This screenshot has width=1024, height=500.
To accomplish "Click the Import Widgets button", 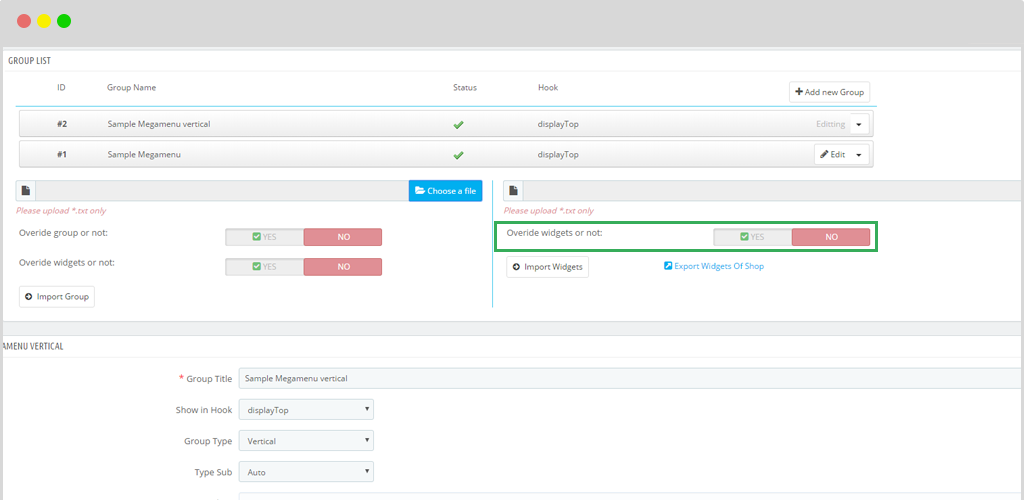I will (x=547, y=267).
